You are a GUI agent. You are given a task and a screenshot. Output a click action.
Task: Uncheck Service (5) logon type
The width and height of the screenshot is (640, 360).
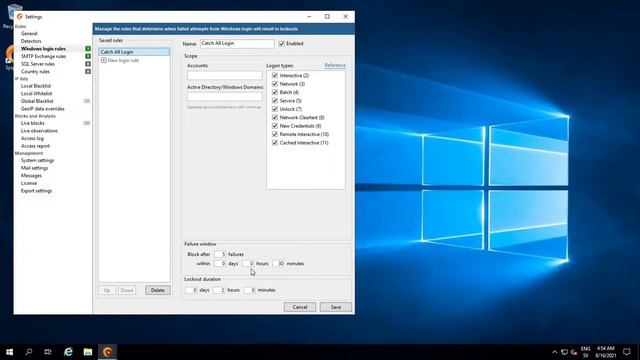pos(275,100)
